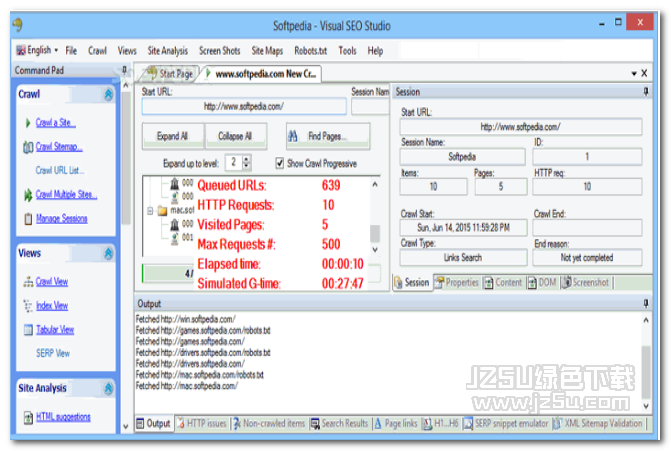Click the Manage Sessions clipboard icon

pyautogui.click(x=28, y=219)
